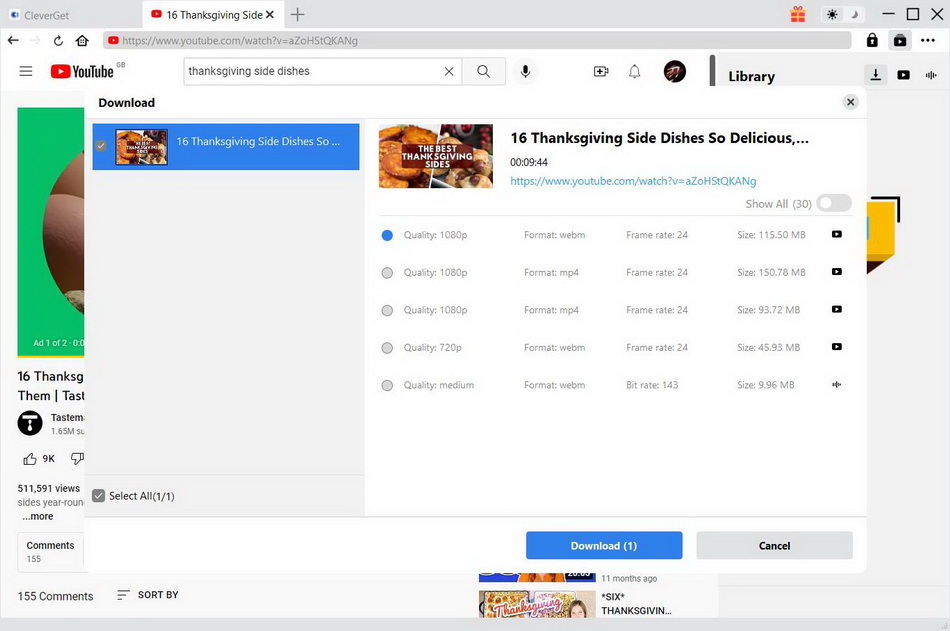This screenshot has height=631, width=950.
Task: Click the Comments 155 box
Action: click(51, 552)
